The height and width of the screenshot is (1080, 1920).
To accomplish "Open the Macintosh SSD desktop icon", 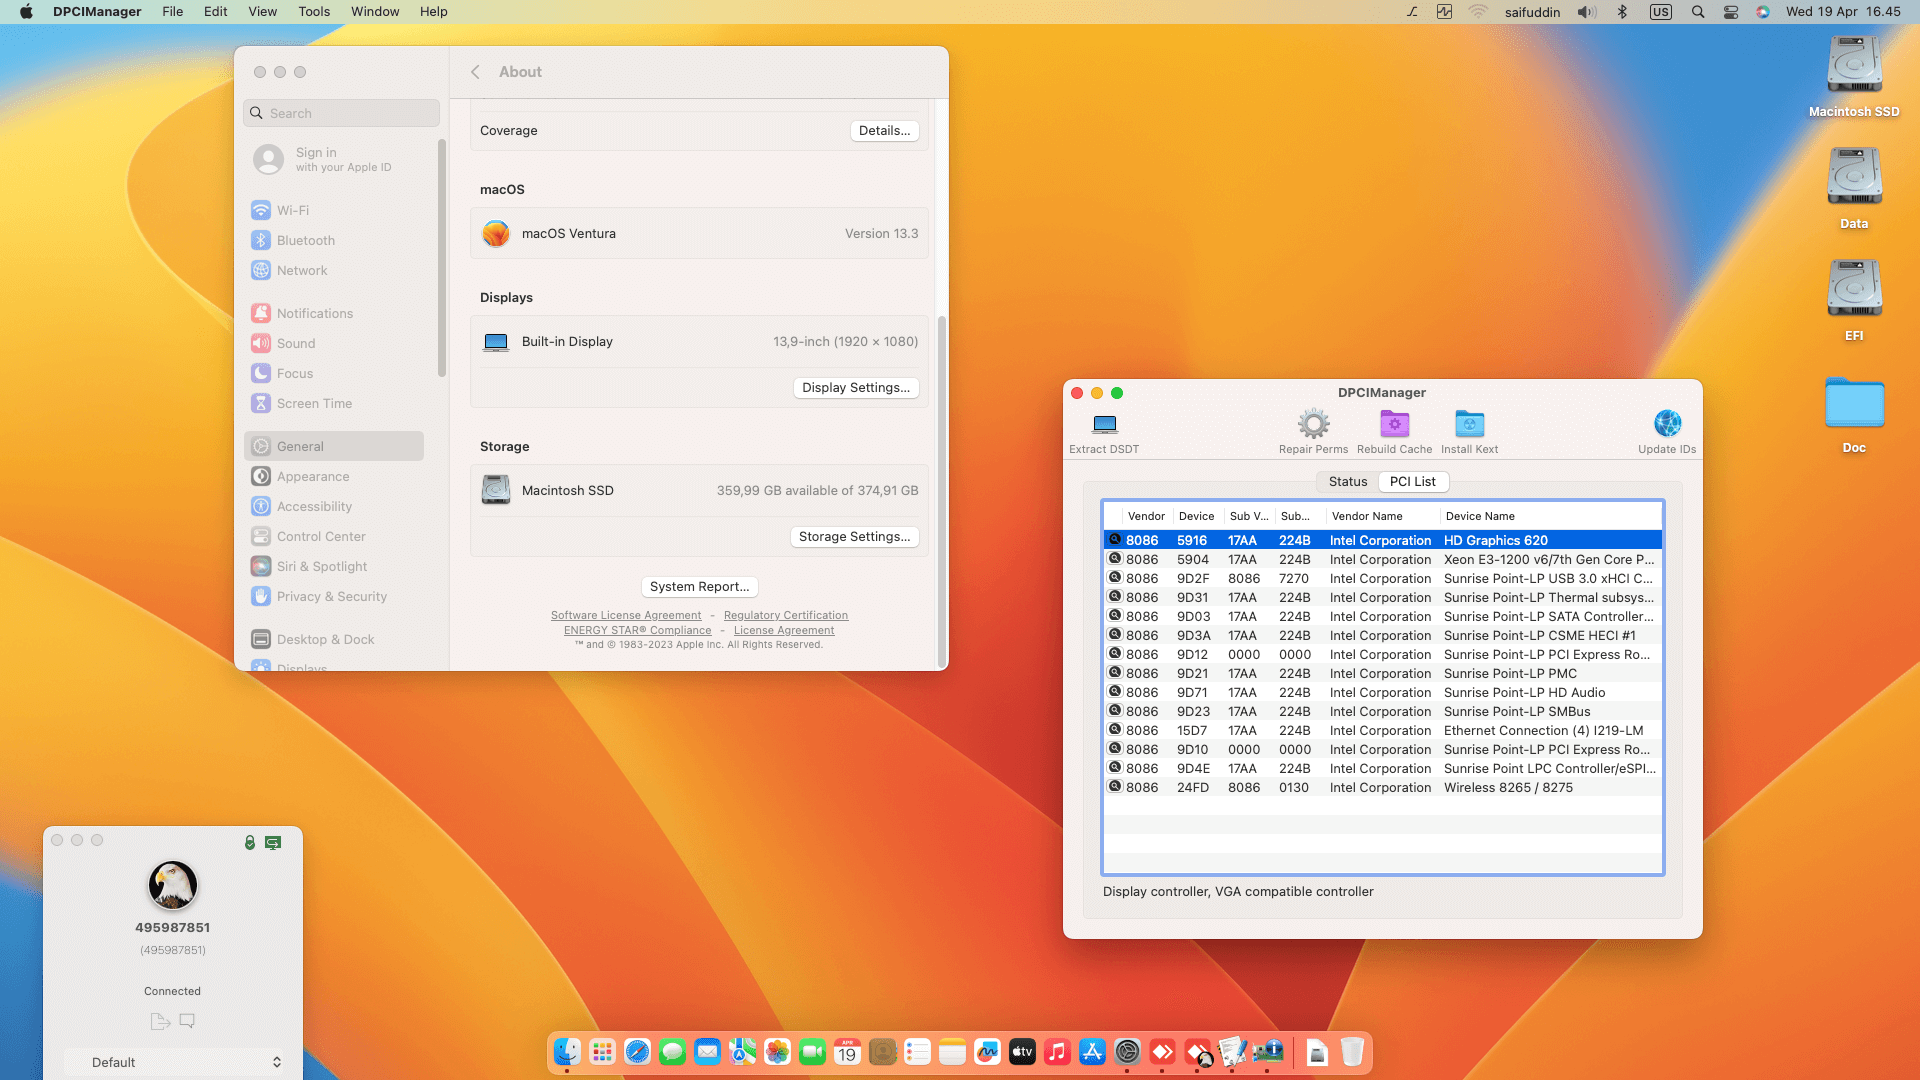I will pos(1853,63).
